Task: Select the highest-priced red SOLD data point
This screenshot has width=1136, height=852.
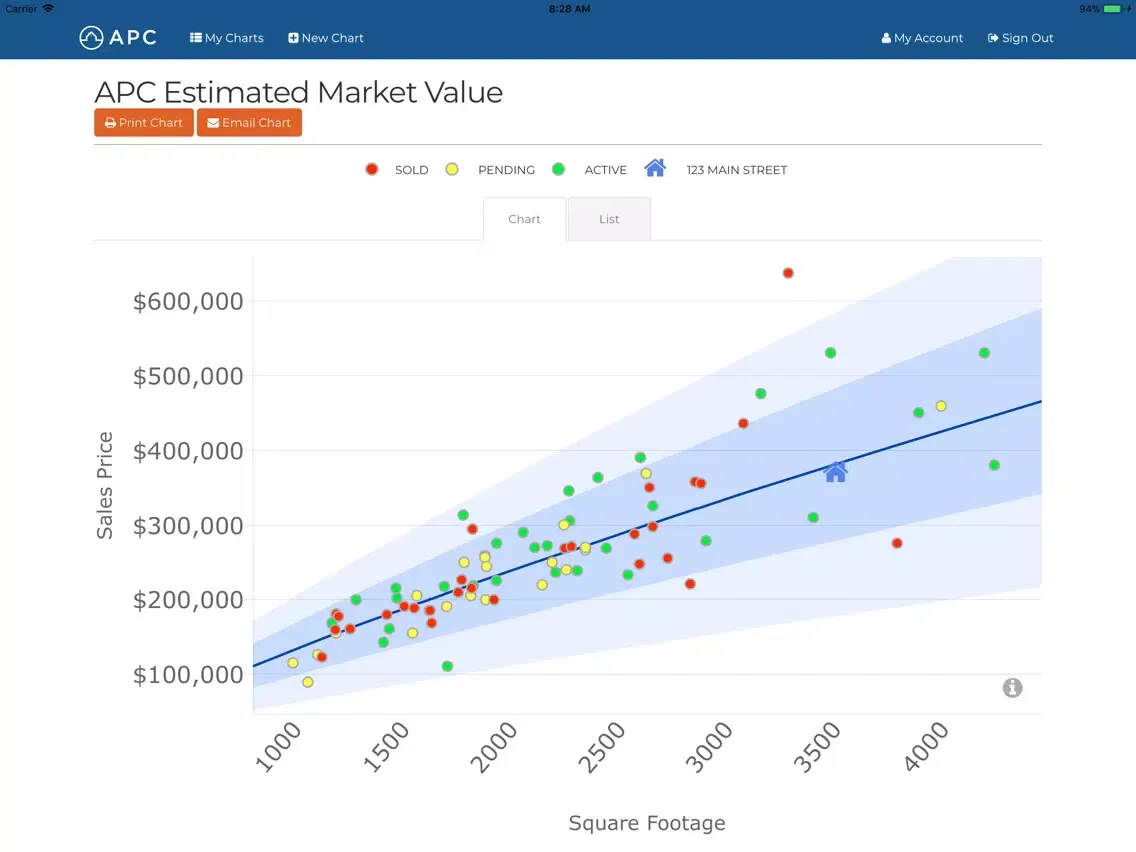Action: click(x=788, y=272)
